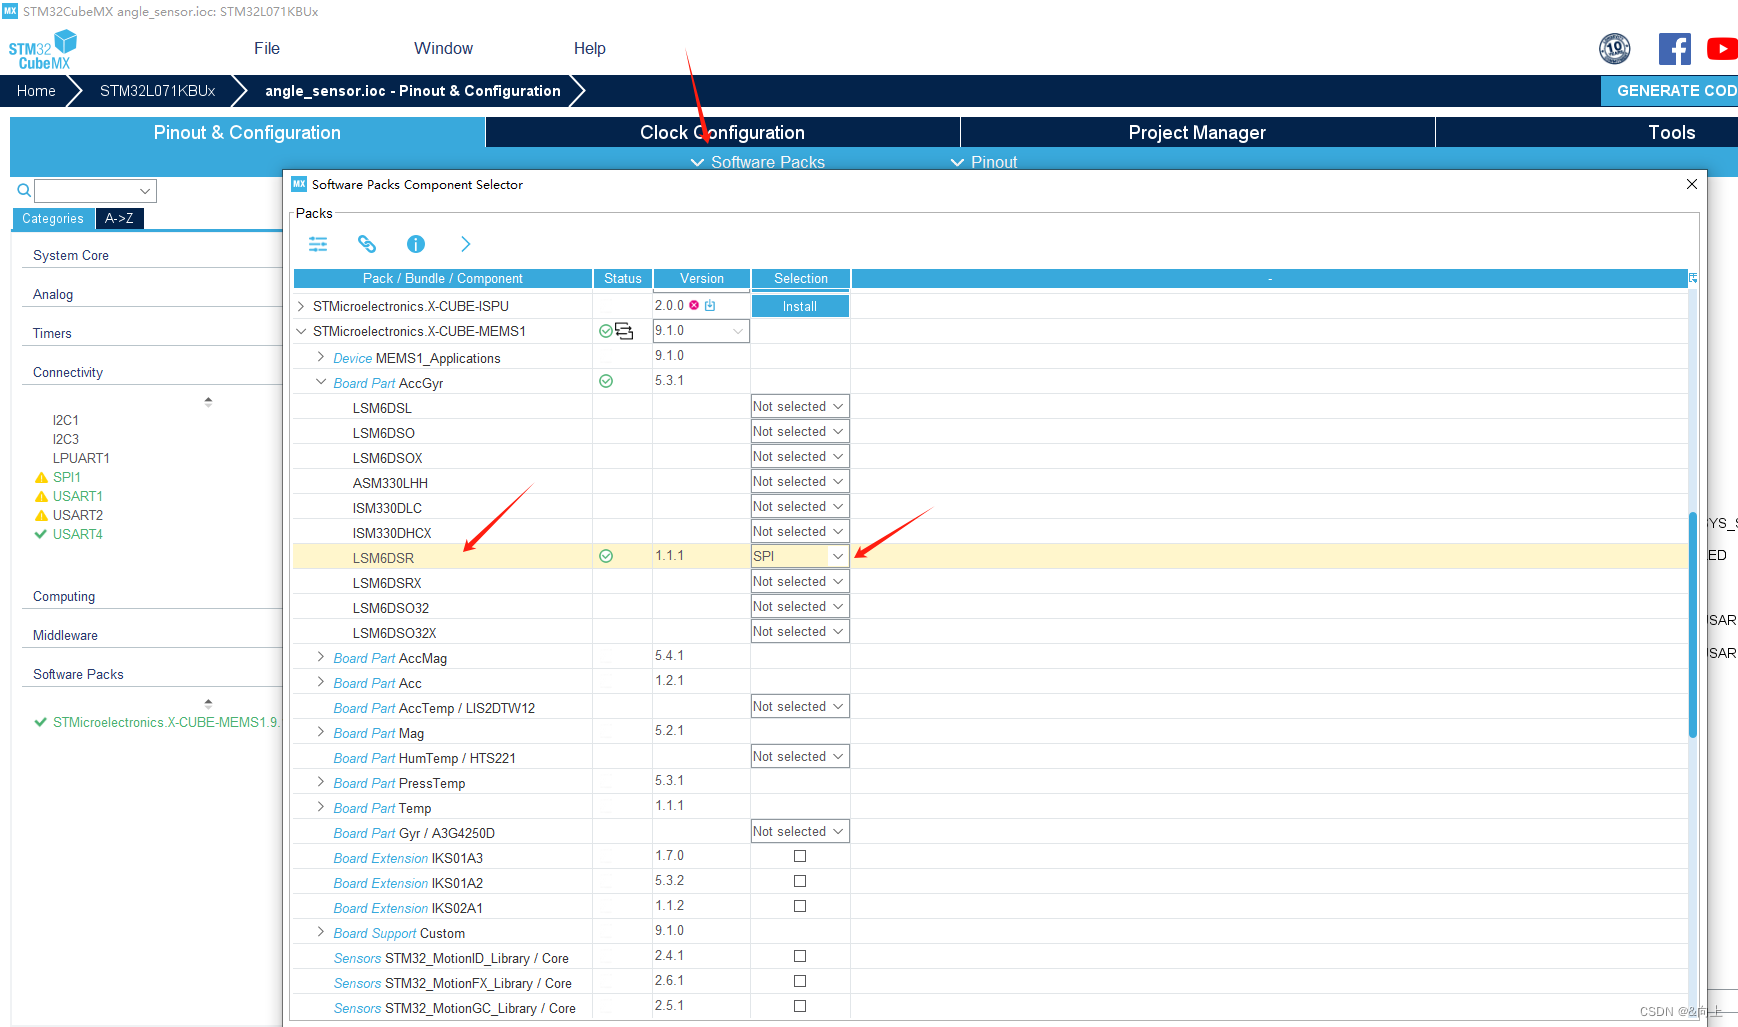Screen dimensions: 1738x1027
Task: Click the right chevron details icon in Packs toolbar
Action: pyautogui.click(x=465, y=244)
